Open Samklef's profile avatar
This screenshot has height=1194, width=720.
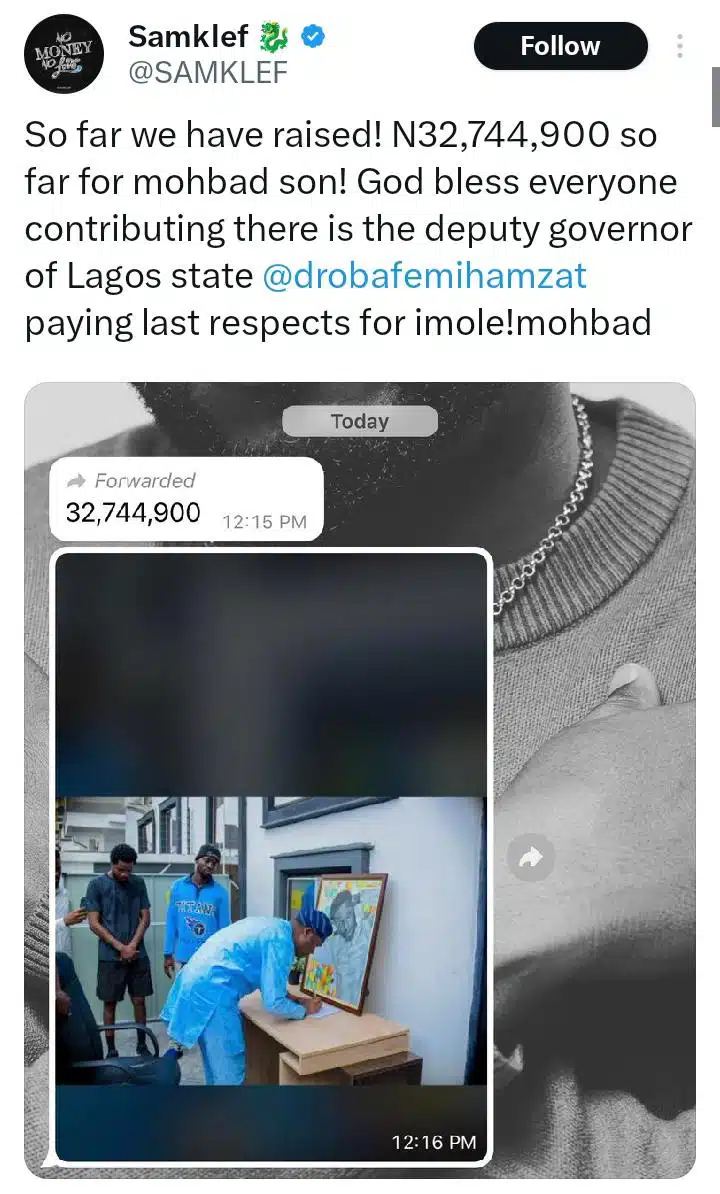pos(62,54)
